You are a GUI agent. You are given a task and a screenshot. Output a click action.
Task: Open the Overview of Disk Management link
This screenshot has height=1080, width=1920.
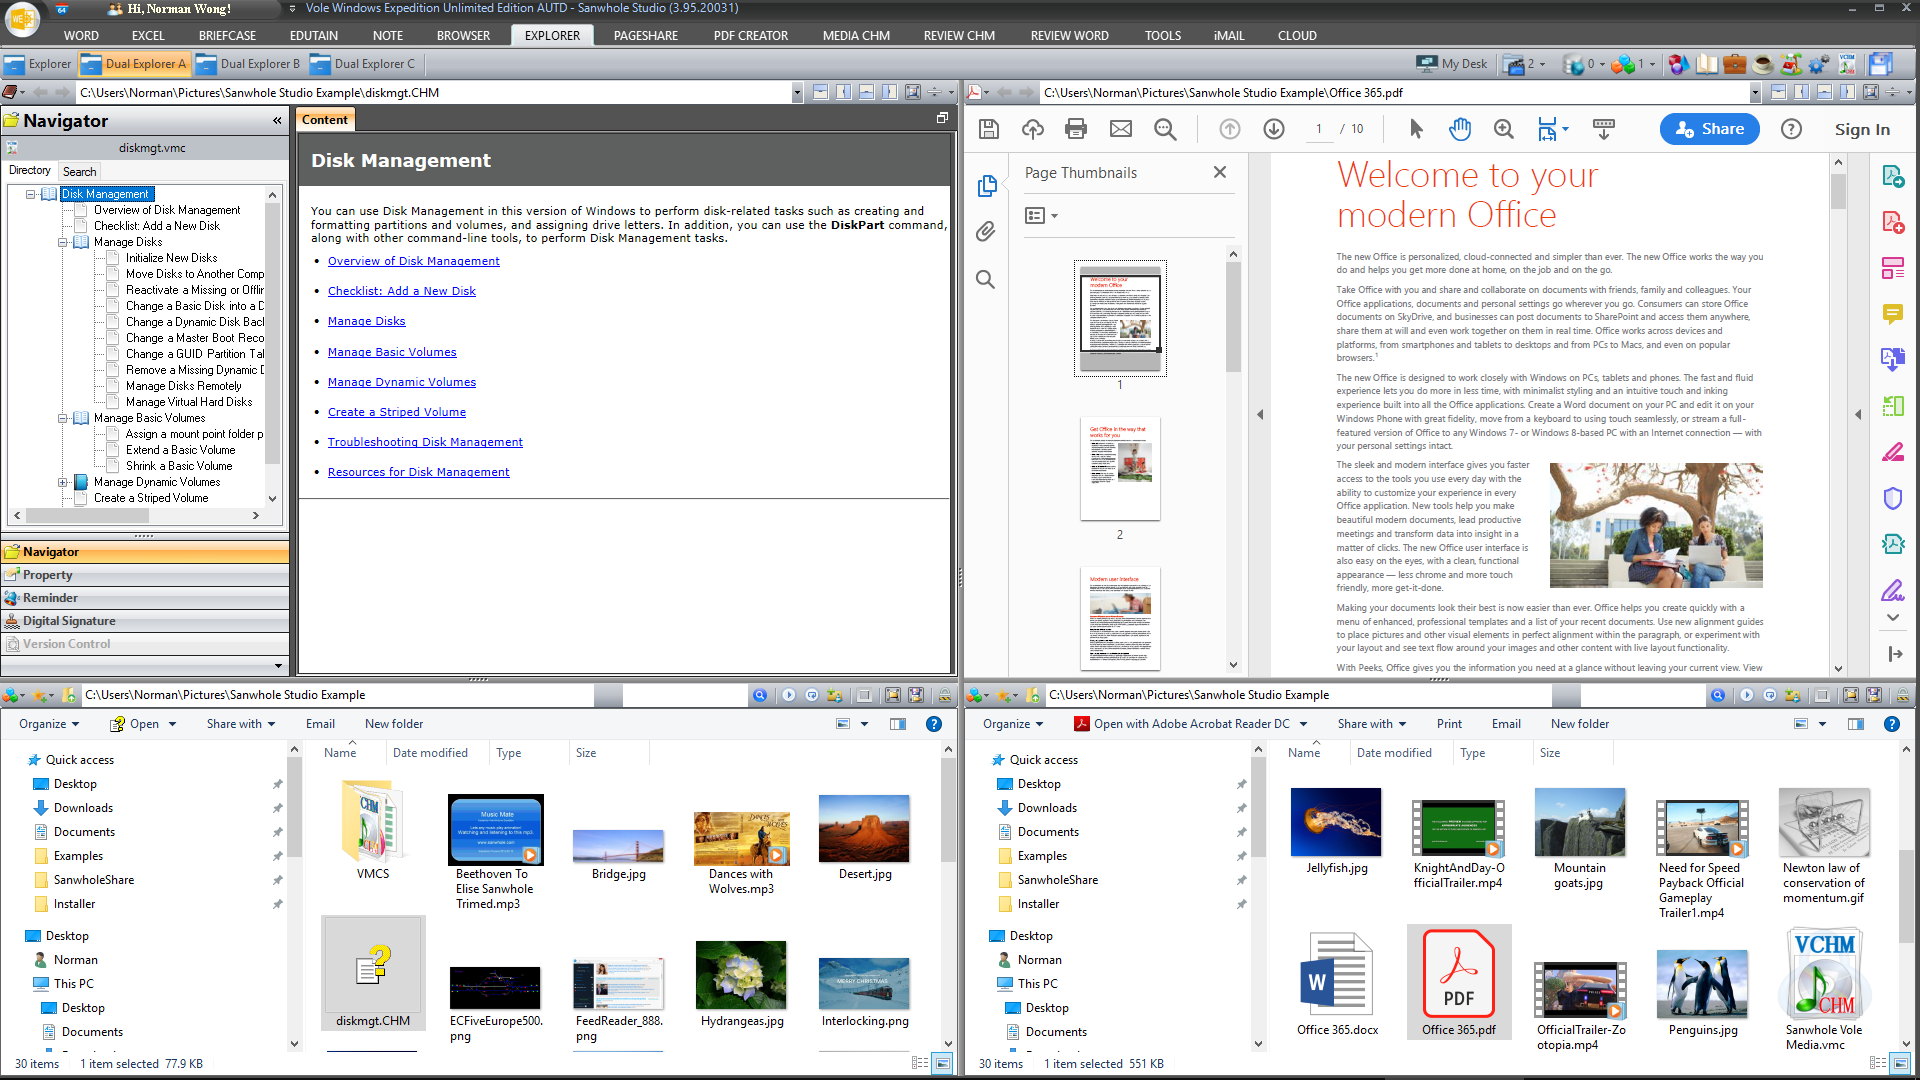click(x=413, y=261)
